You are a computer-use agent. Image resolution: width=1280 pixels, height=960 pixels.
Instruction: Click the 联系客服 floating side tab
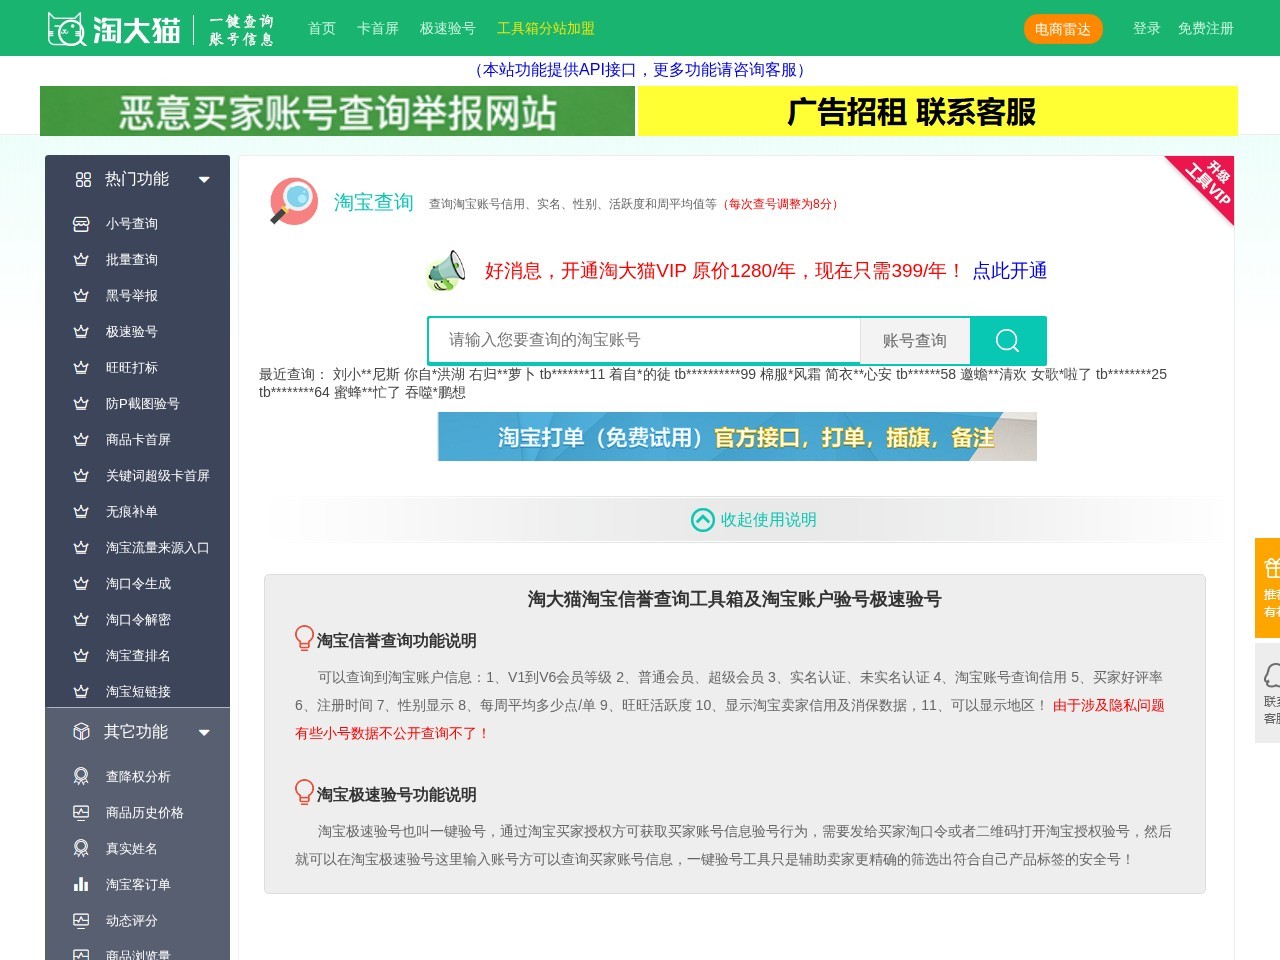click(x=1268, y=693)
